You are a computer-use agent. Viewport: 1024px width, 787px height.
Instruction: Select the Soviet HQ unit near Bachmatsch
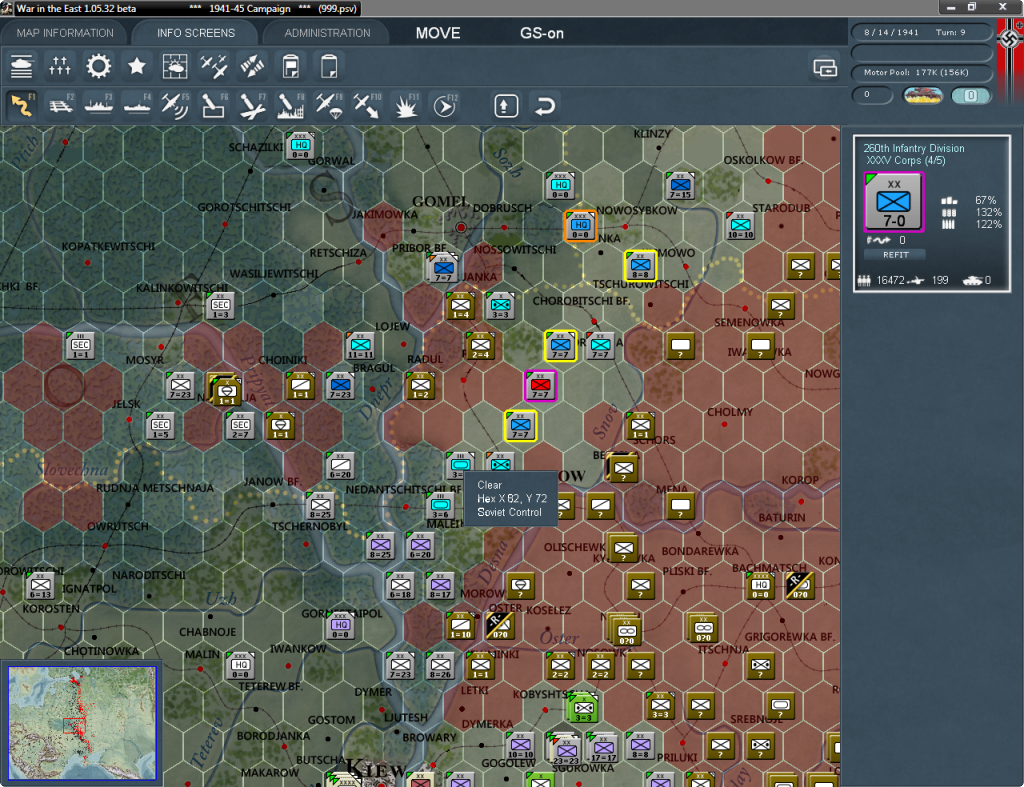(760, 585)
